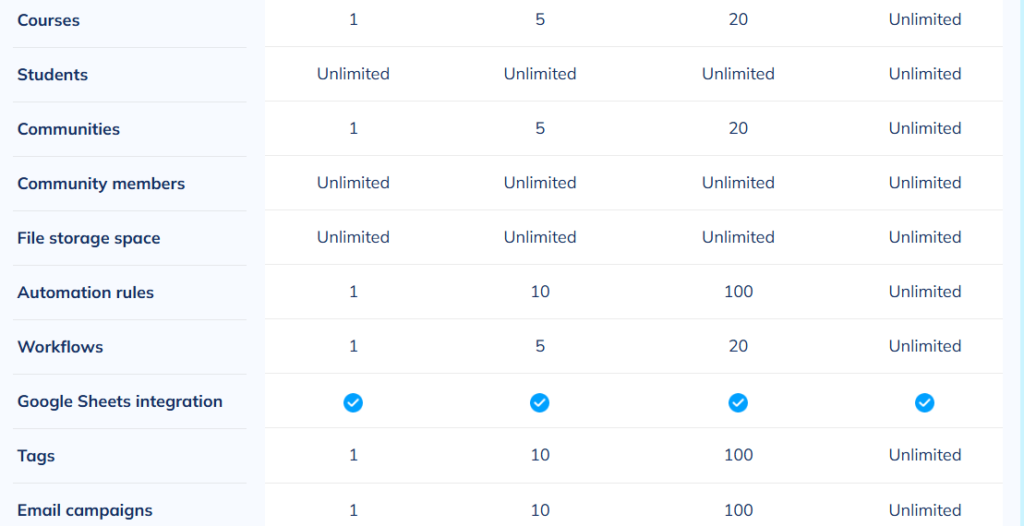Click the Community members row label
Viewport: 1024px width, 526px height.
coord(101,184)
